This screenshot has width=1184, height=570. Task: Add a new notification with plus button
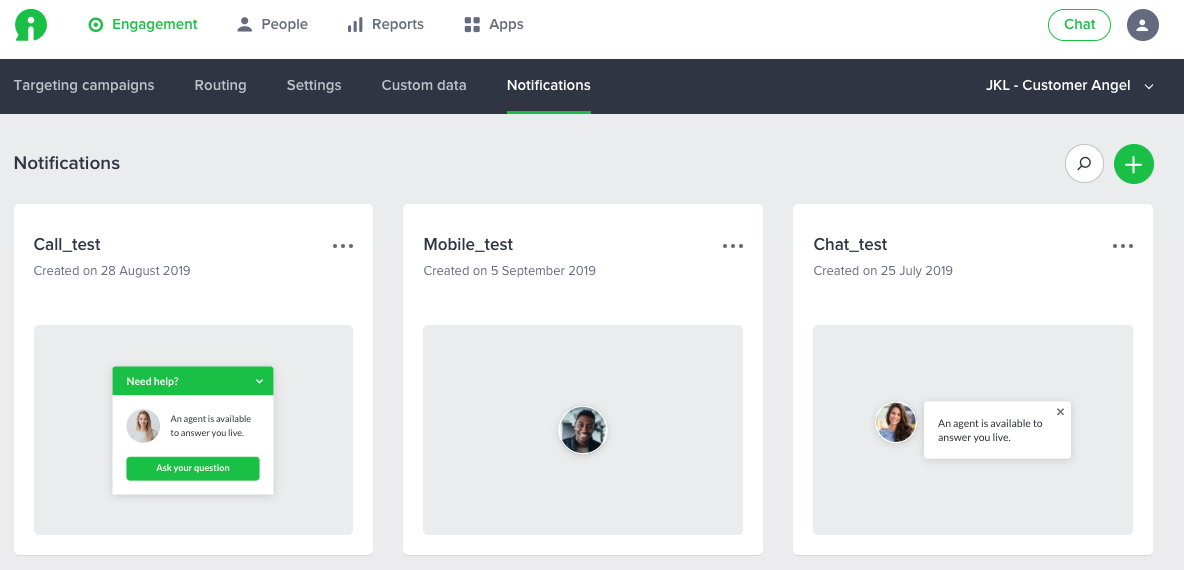pos(1133,164)
